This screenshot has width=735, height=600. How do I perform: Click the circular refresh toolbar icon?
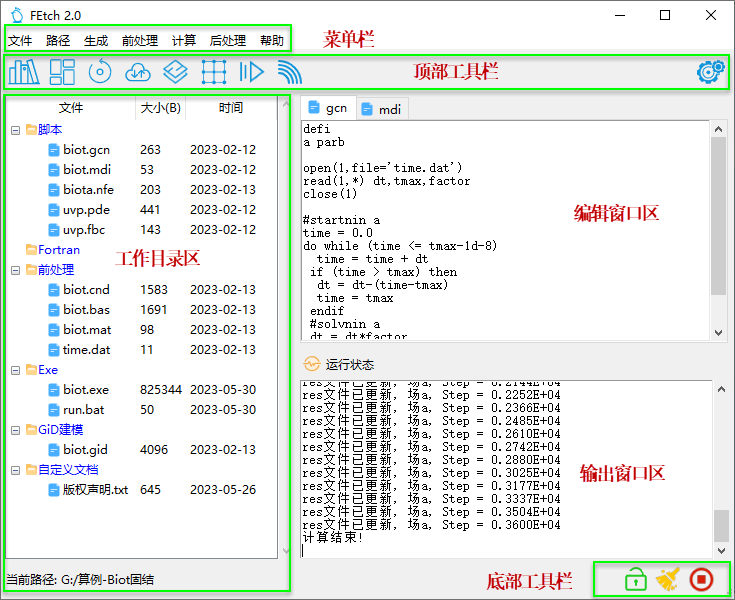100,72
